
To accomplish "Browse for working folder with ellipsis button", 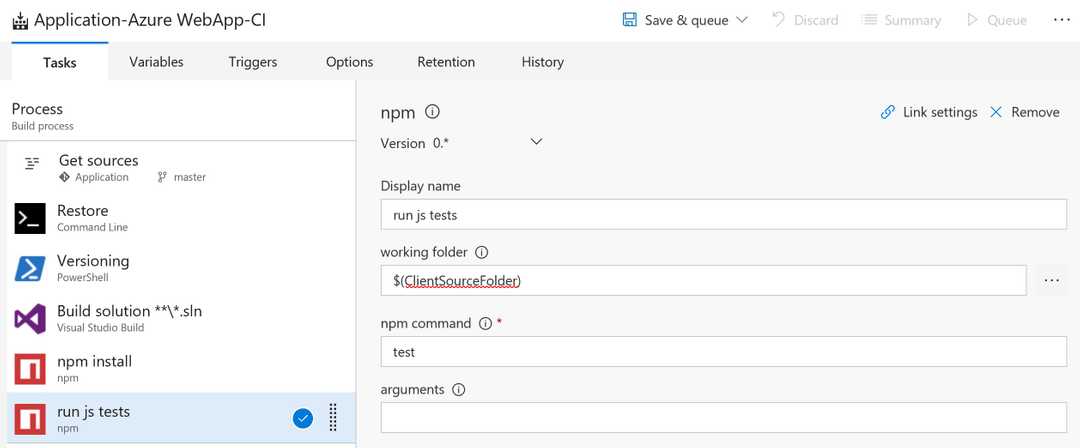I will [1051, 281].
